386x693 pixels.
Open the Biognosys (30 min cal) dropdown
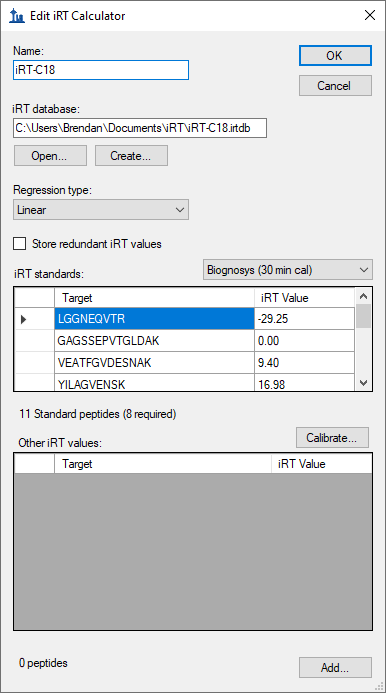click(x=288, y=270)
